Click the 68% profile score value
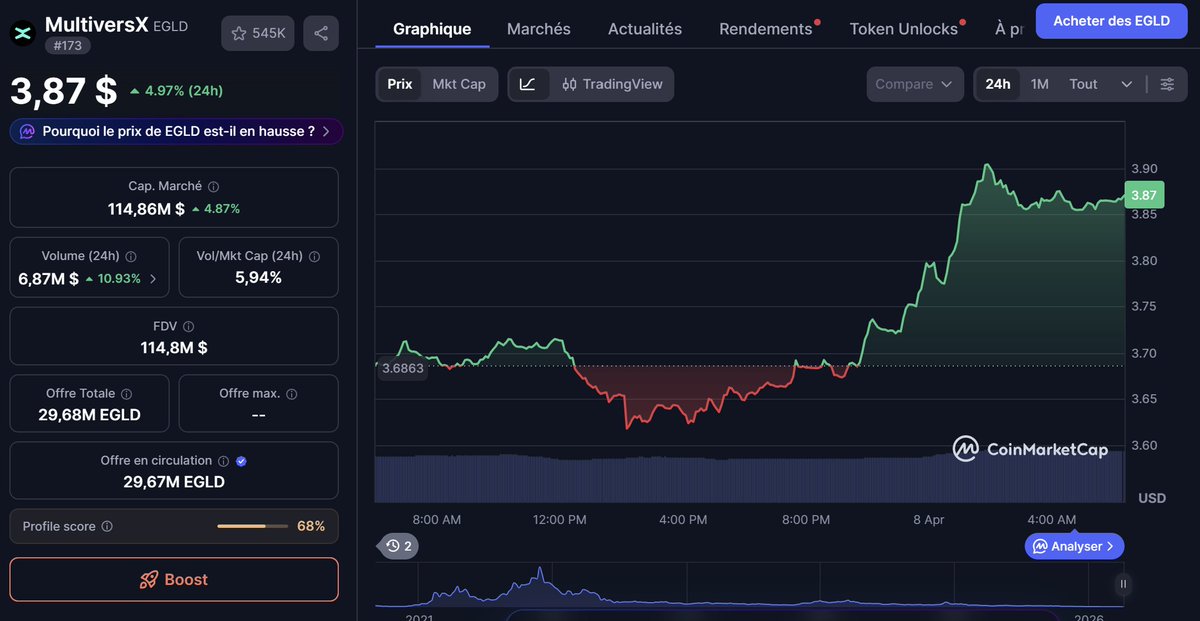The image size is (1200, 621). pyautogui.click(x=311, y=526)
